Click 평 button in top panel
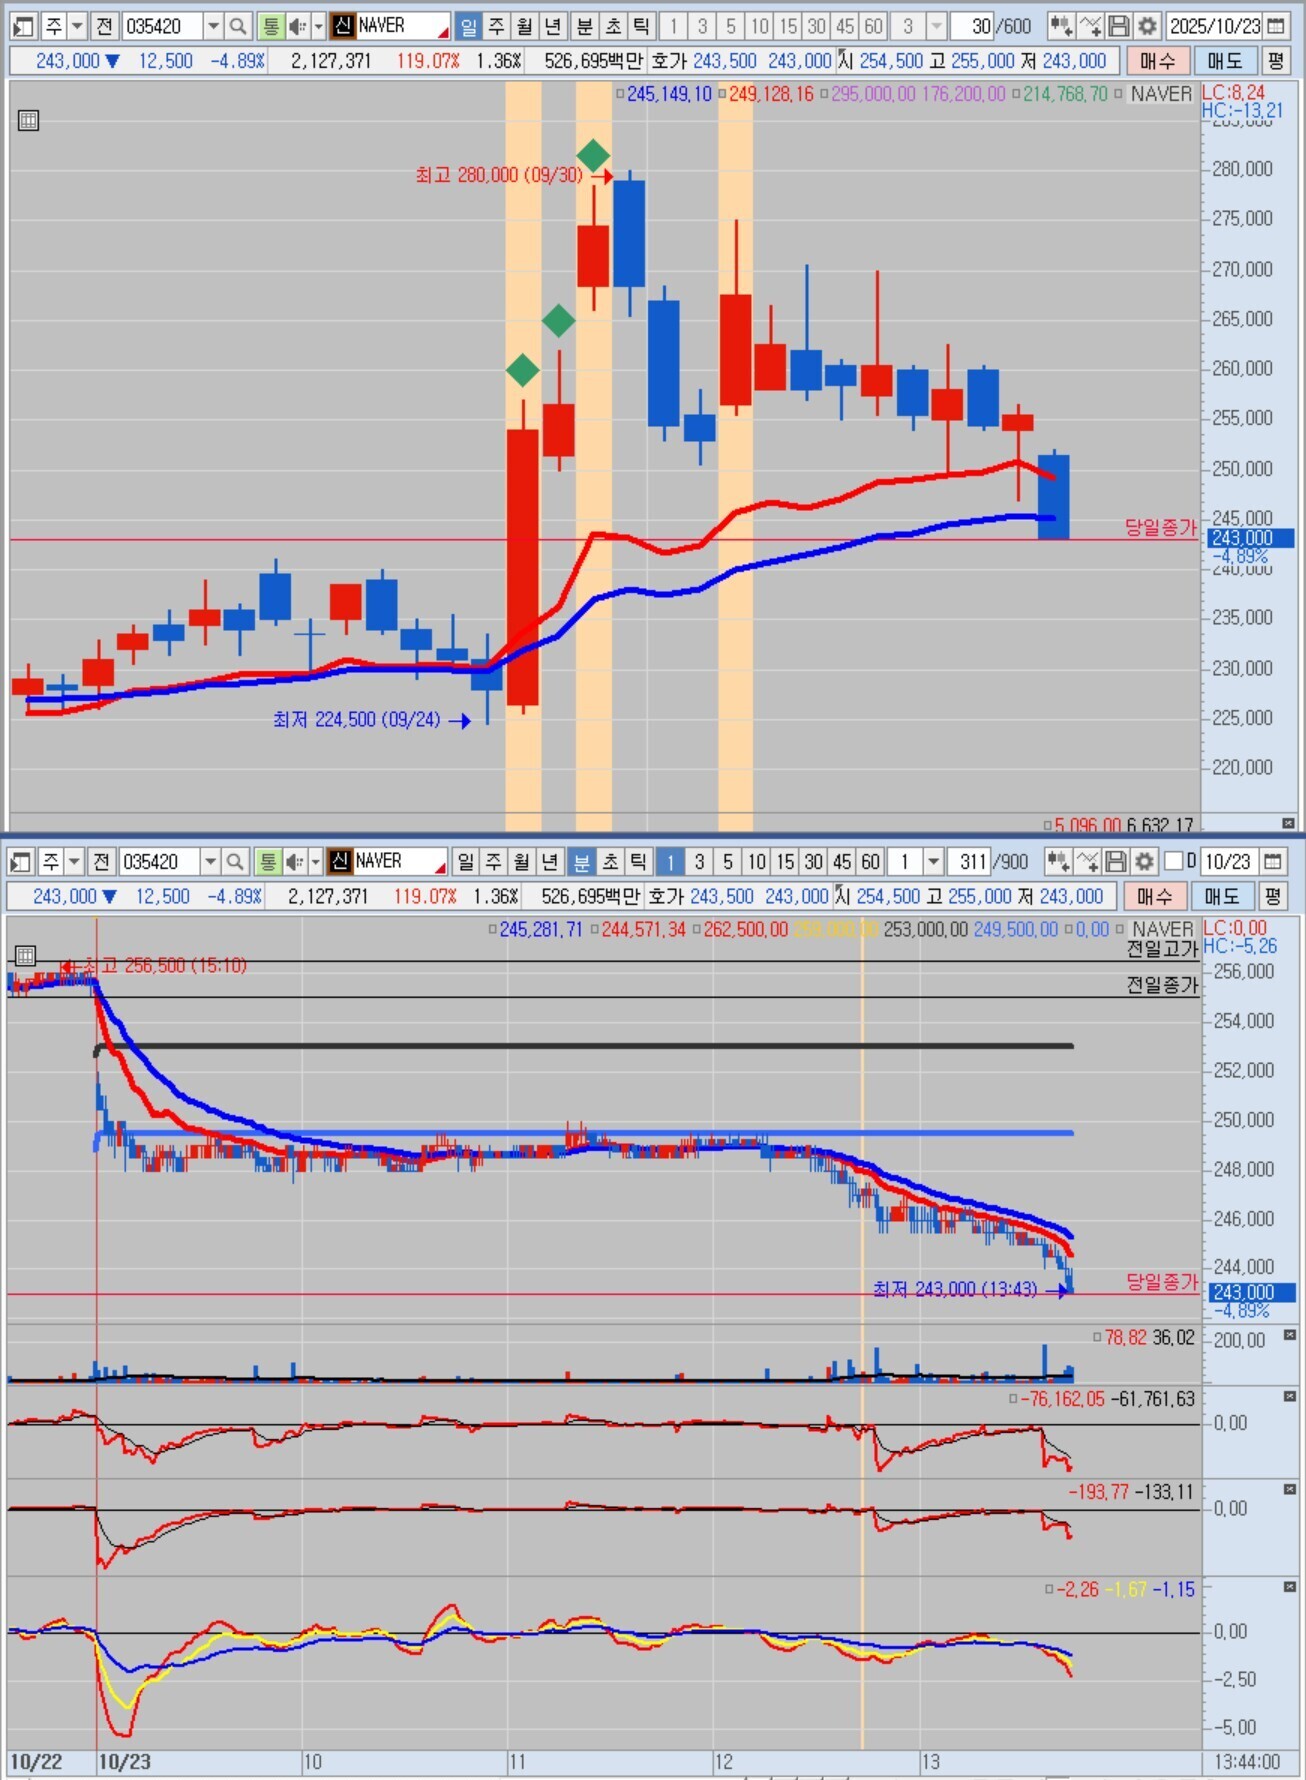 tap(1275, 61)
